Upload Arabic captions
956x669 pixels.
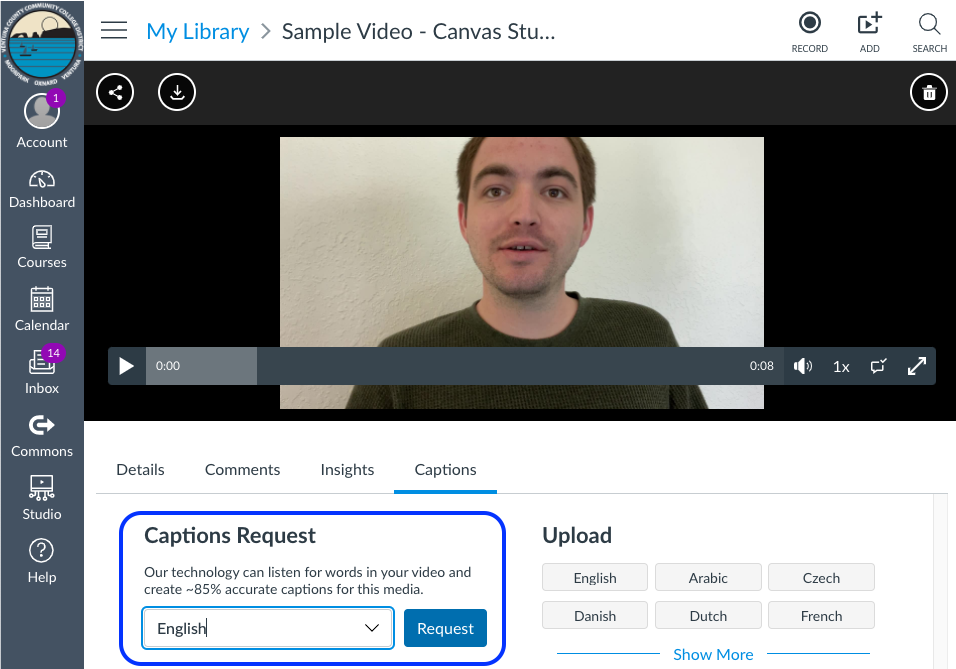click(708, 578)
